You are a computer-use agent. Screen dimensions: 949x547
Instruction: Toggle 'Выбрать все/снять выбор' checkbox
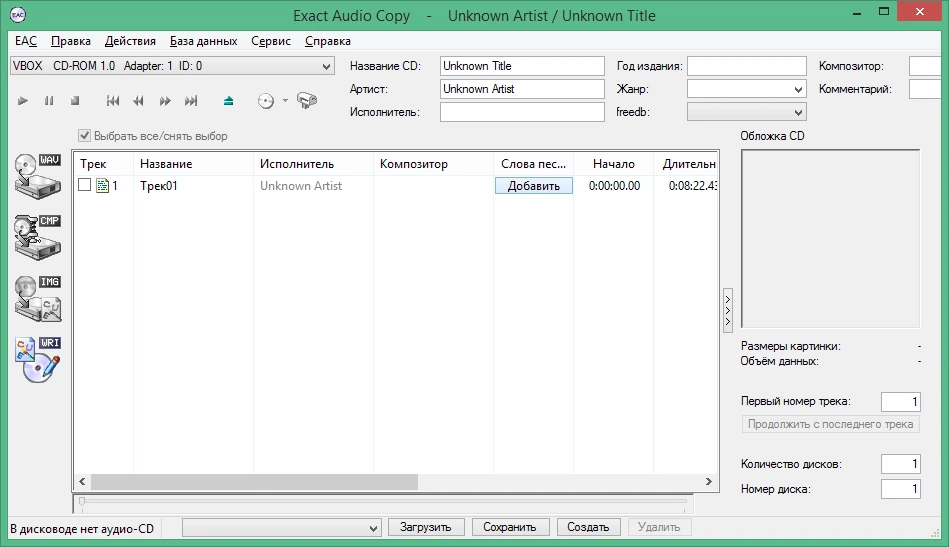pyautogui.click(x=85, y=136)
